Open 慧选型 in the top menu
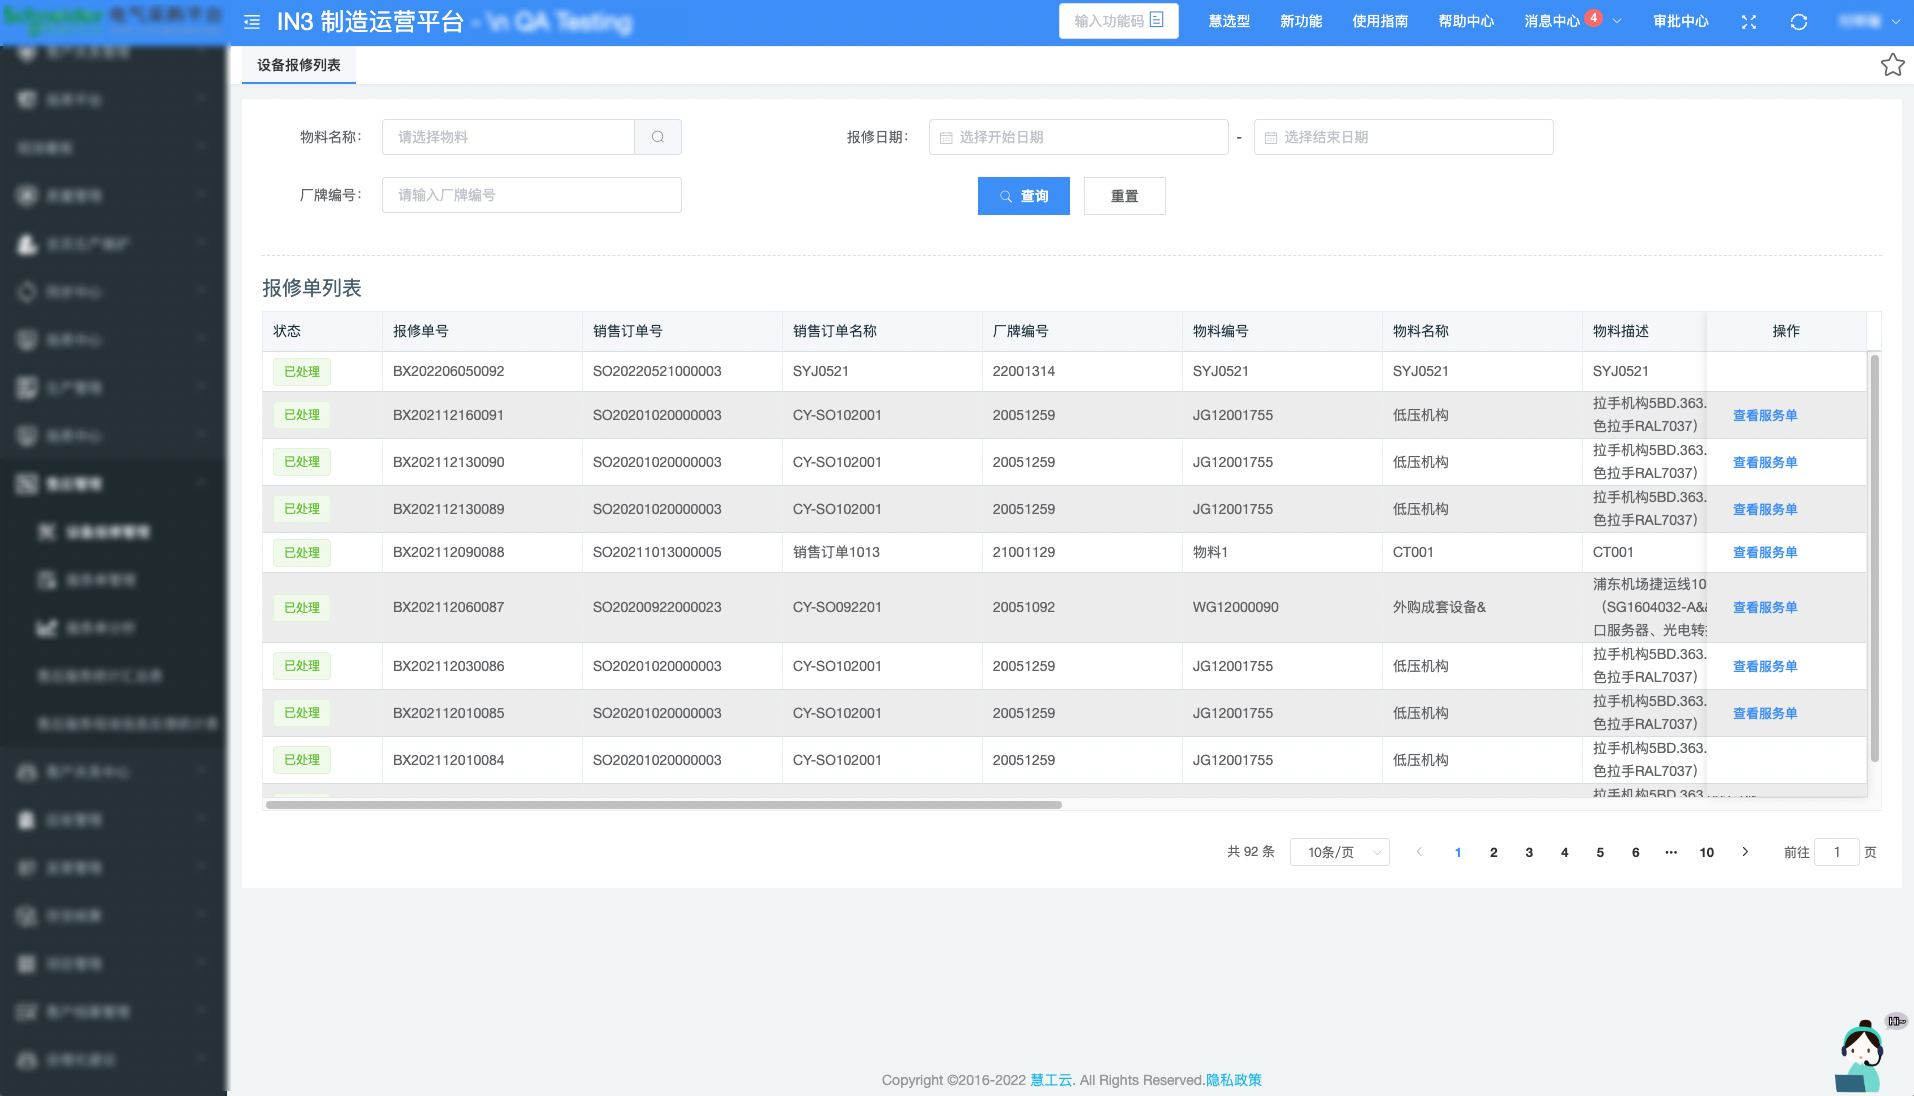1914x1096 pixels. (x=1229, y=21)
